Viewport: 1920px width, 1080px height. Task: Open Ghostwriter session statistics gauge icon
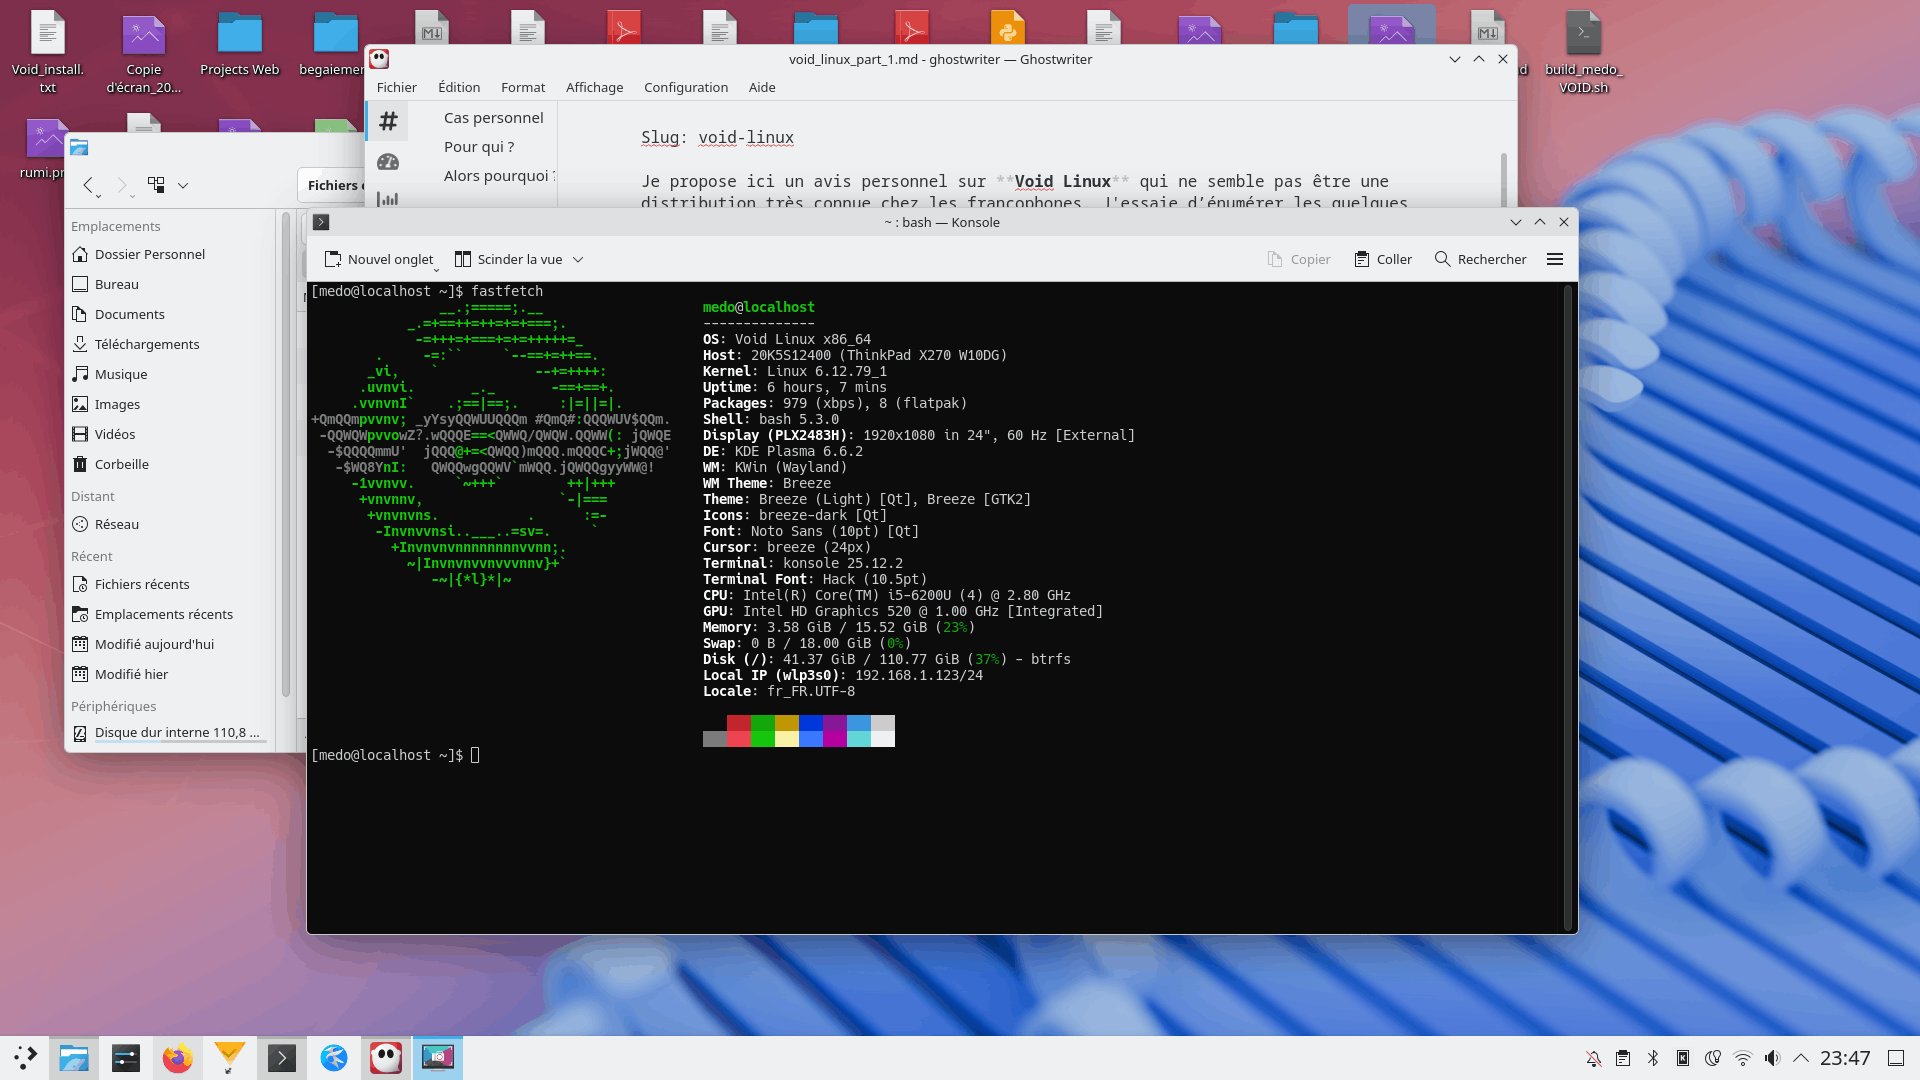pos(388,162)
